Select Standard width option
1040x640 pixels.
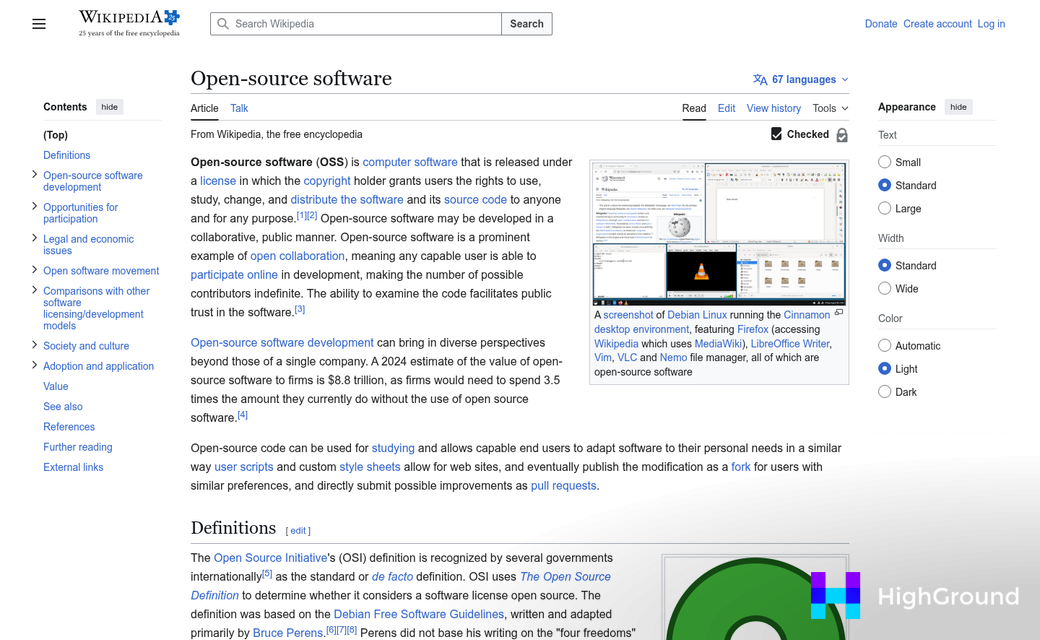click(x=884, y=265)
